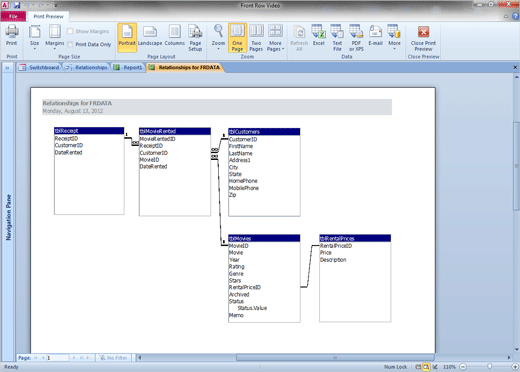
Task: Send report by E-mail
Action: (375, 35)
